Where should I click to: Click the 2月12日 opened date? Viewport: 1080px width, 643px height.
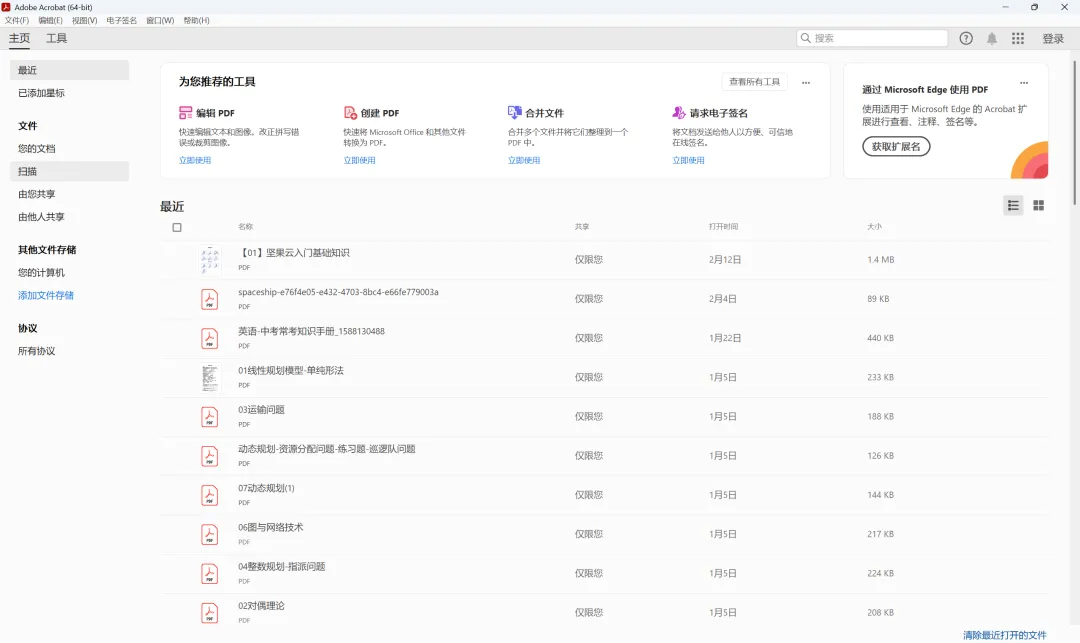pyautogui.click(x=725, y=260)
